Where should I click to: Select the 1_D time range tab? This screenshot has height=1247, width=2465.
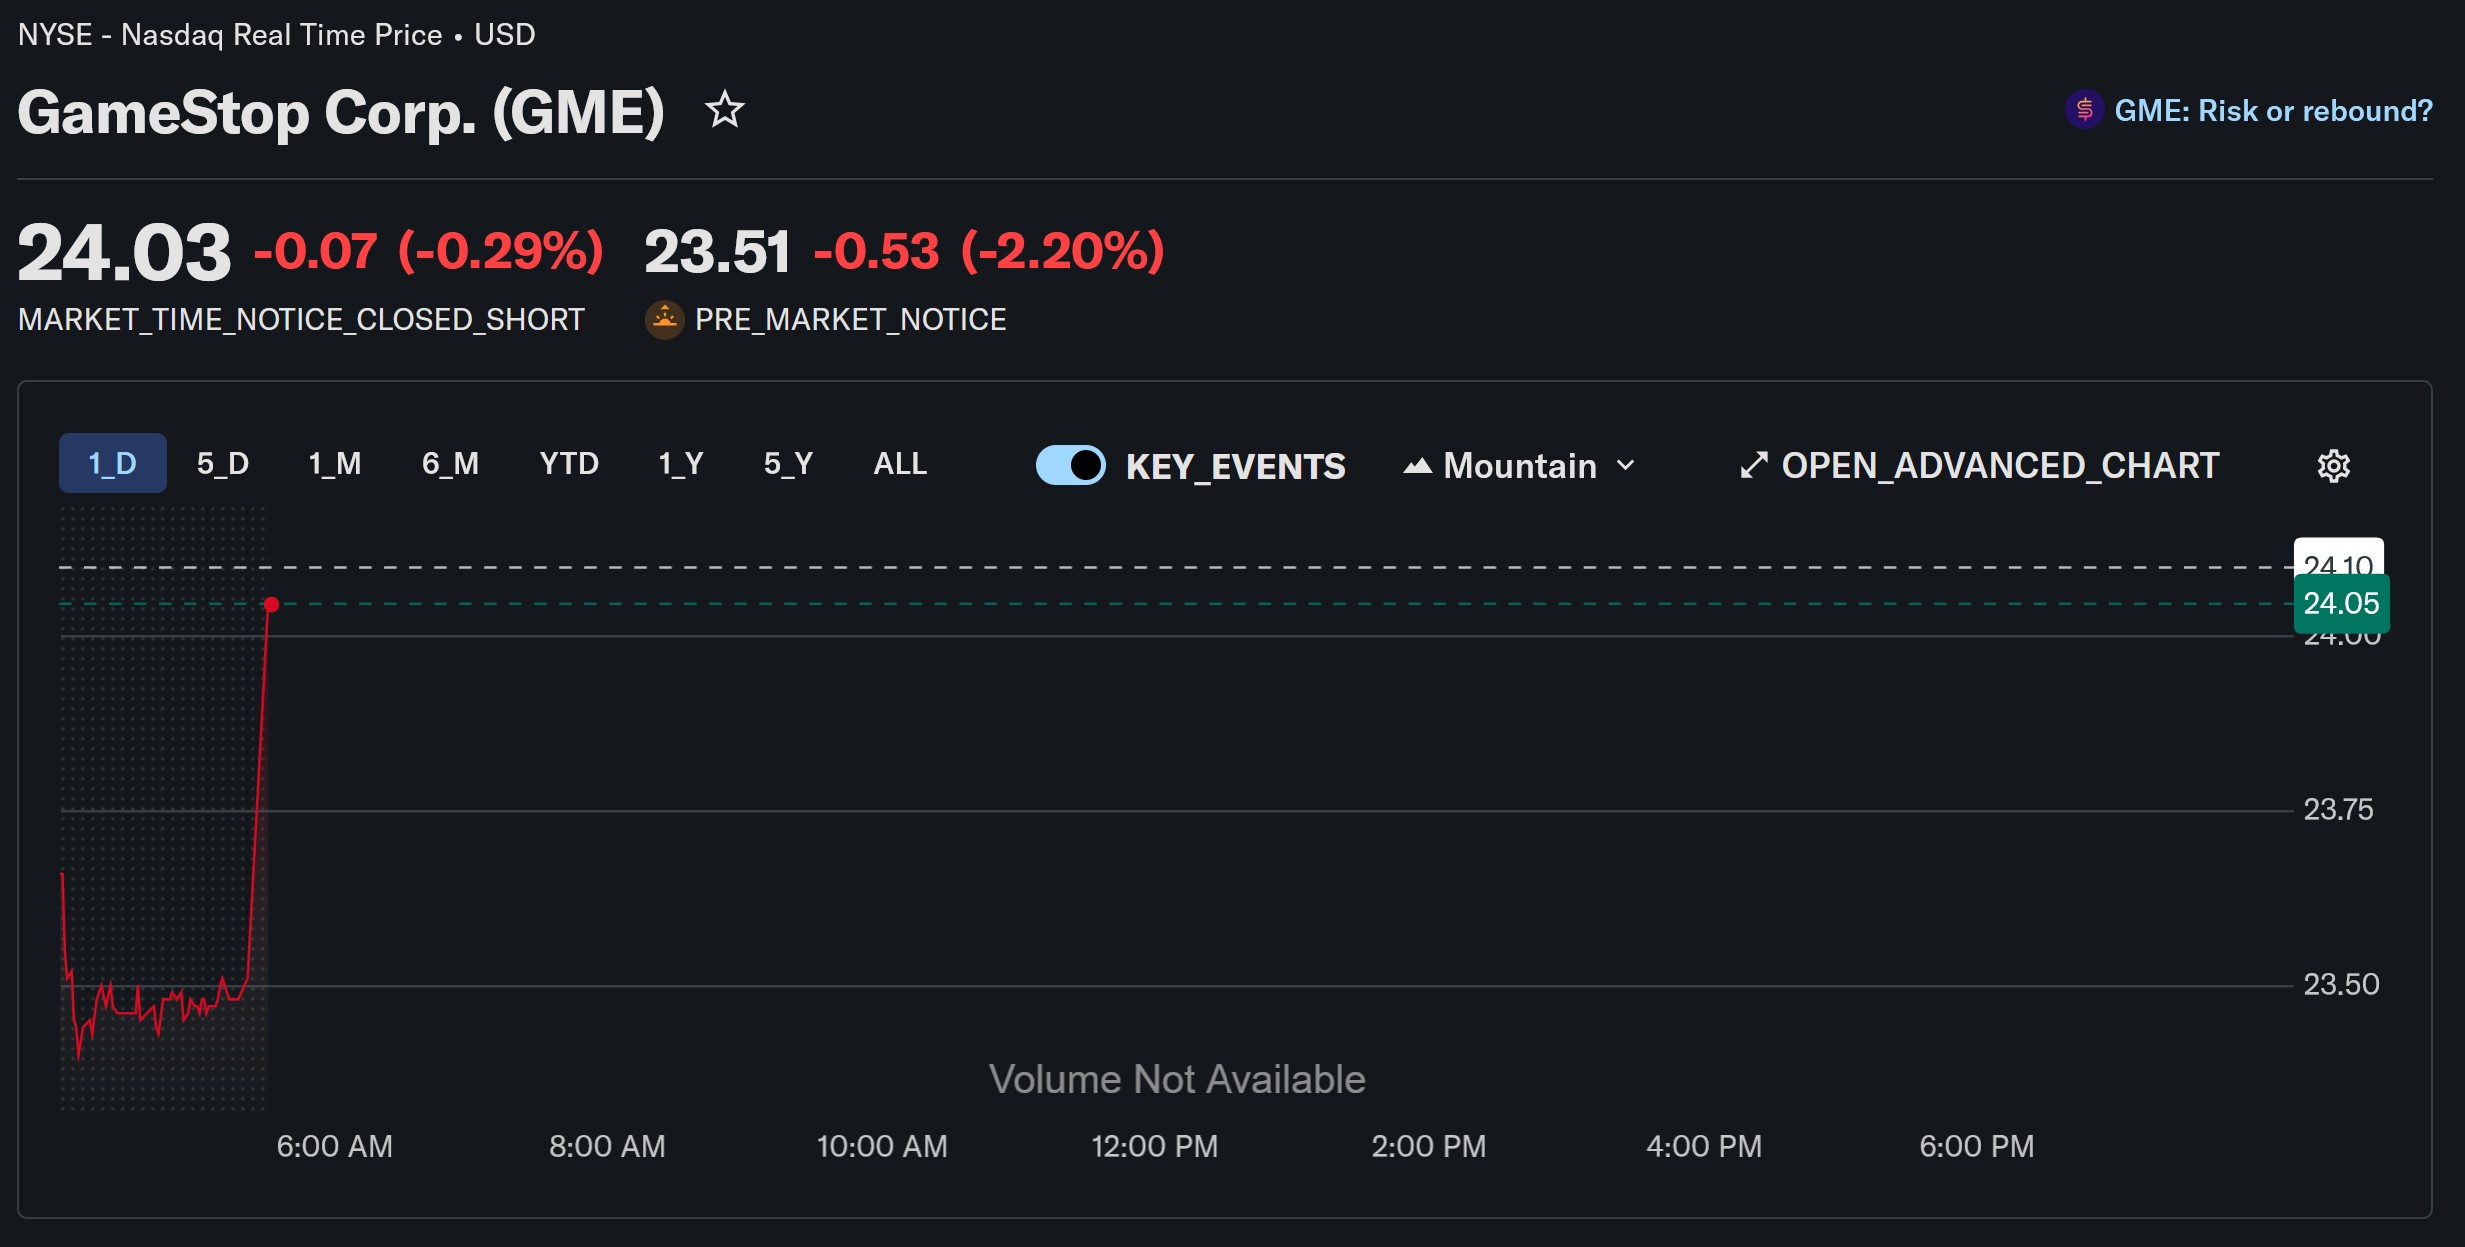(x=112, y=464)
